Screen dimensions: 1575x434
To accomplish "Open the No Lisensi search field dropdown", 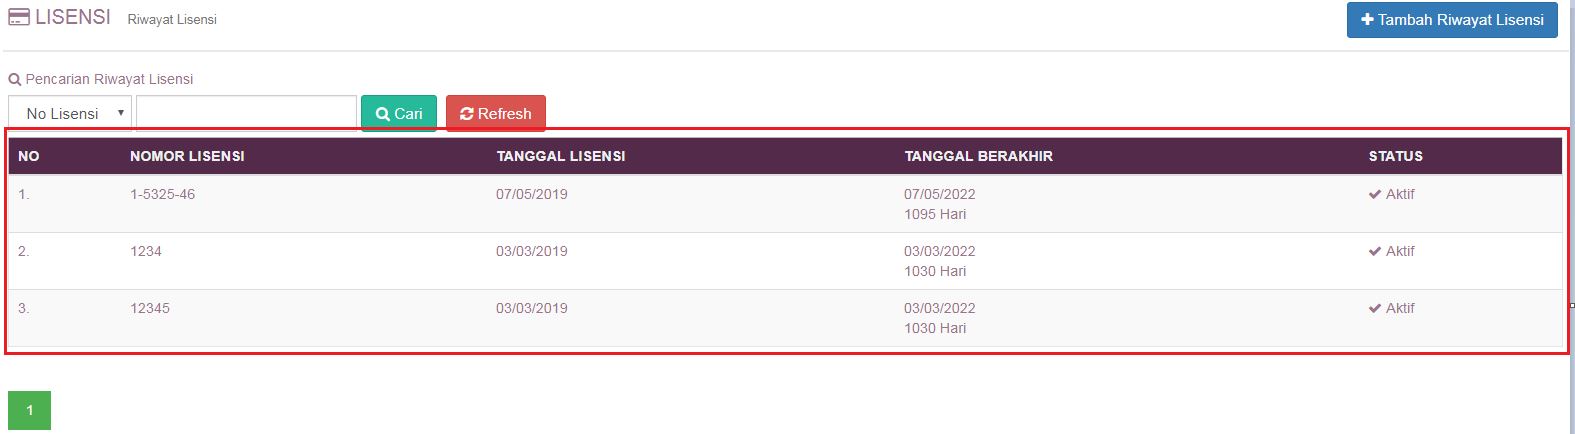I will [70, 113].
